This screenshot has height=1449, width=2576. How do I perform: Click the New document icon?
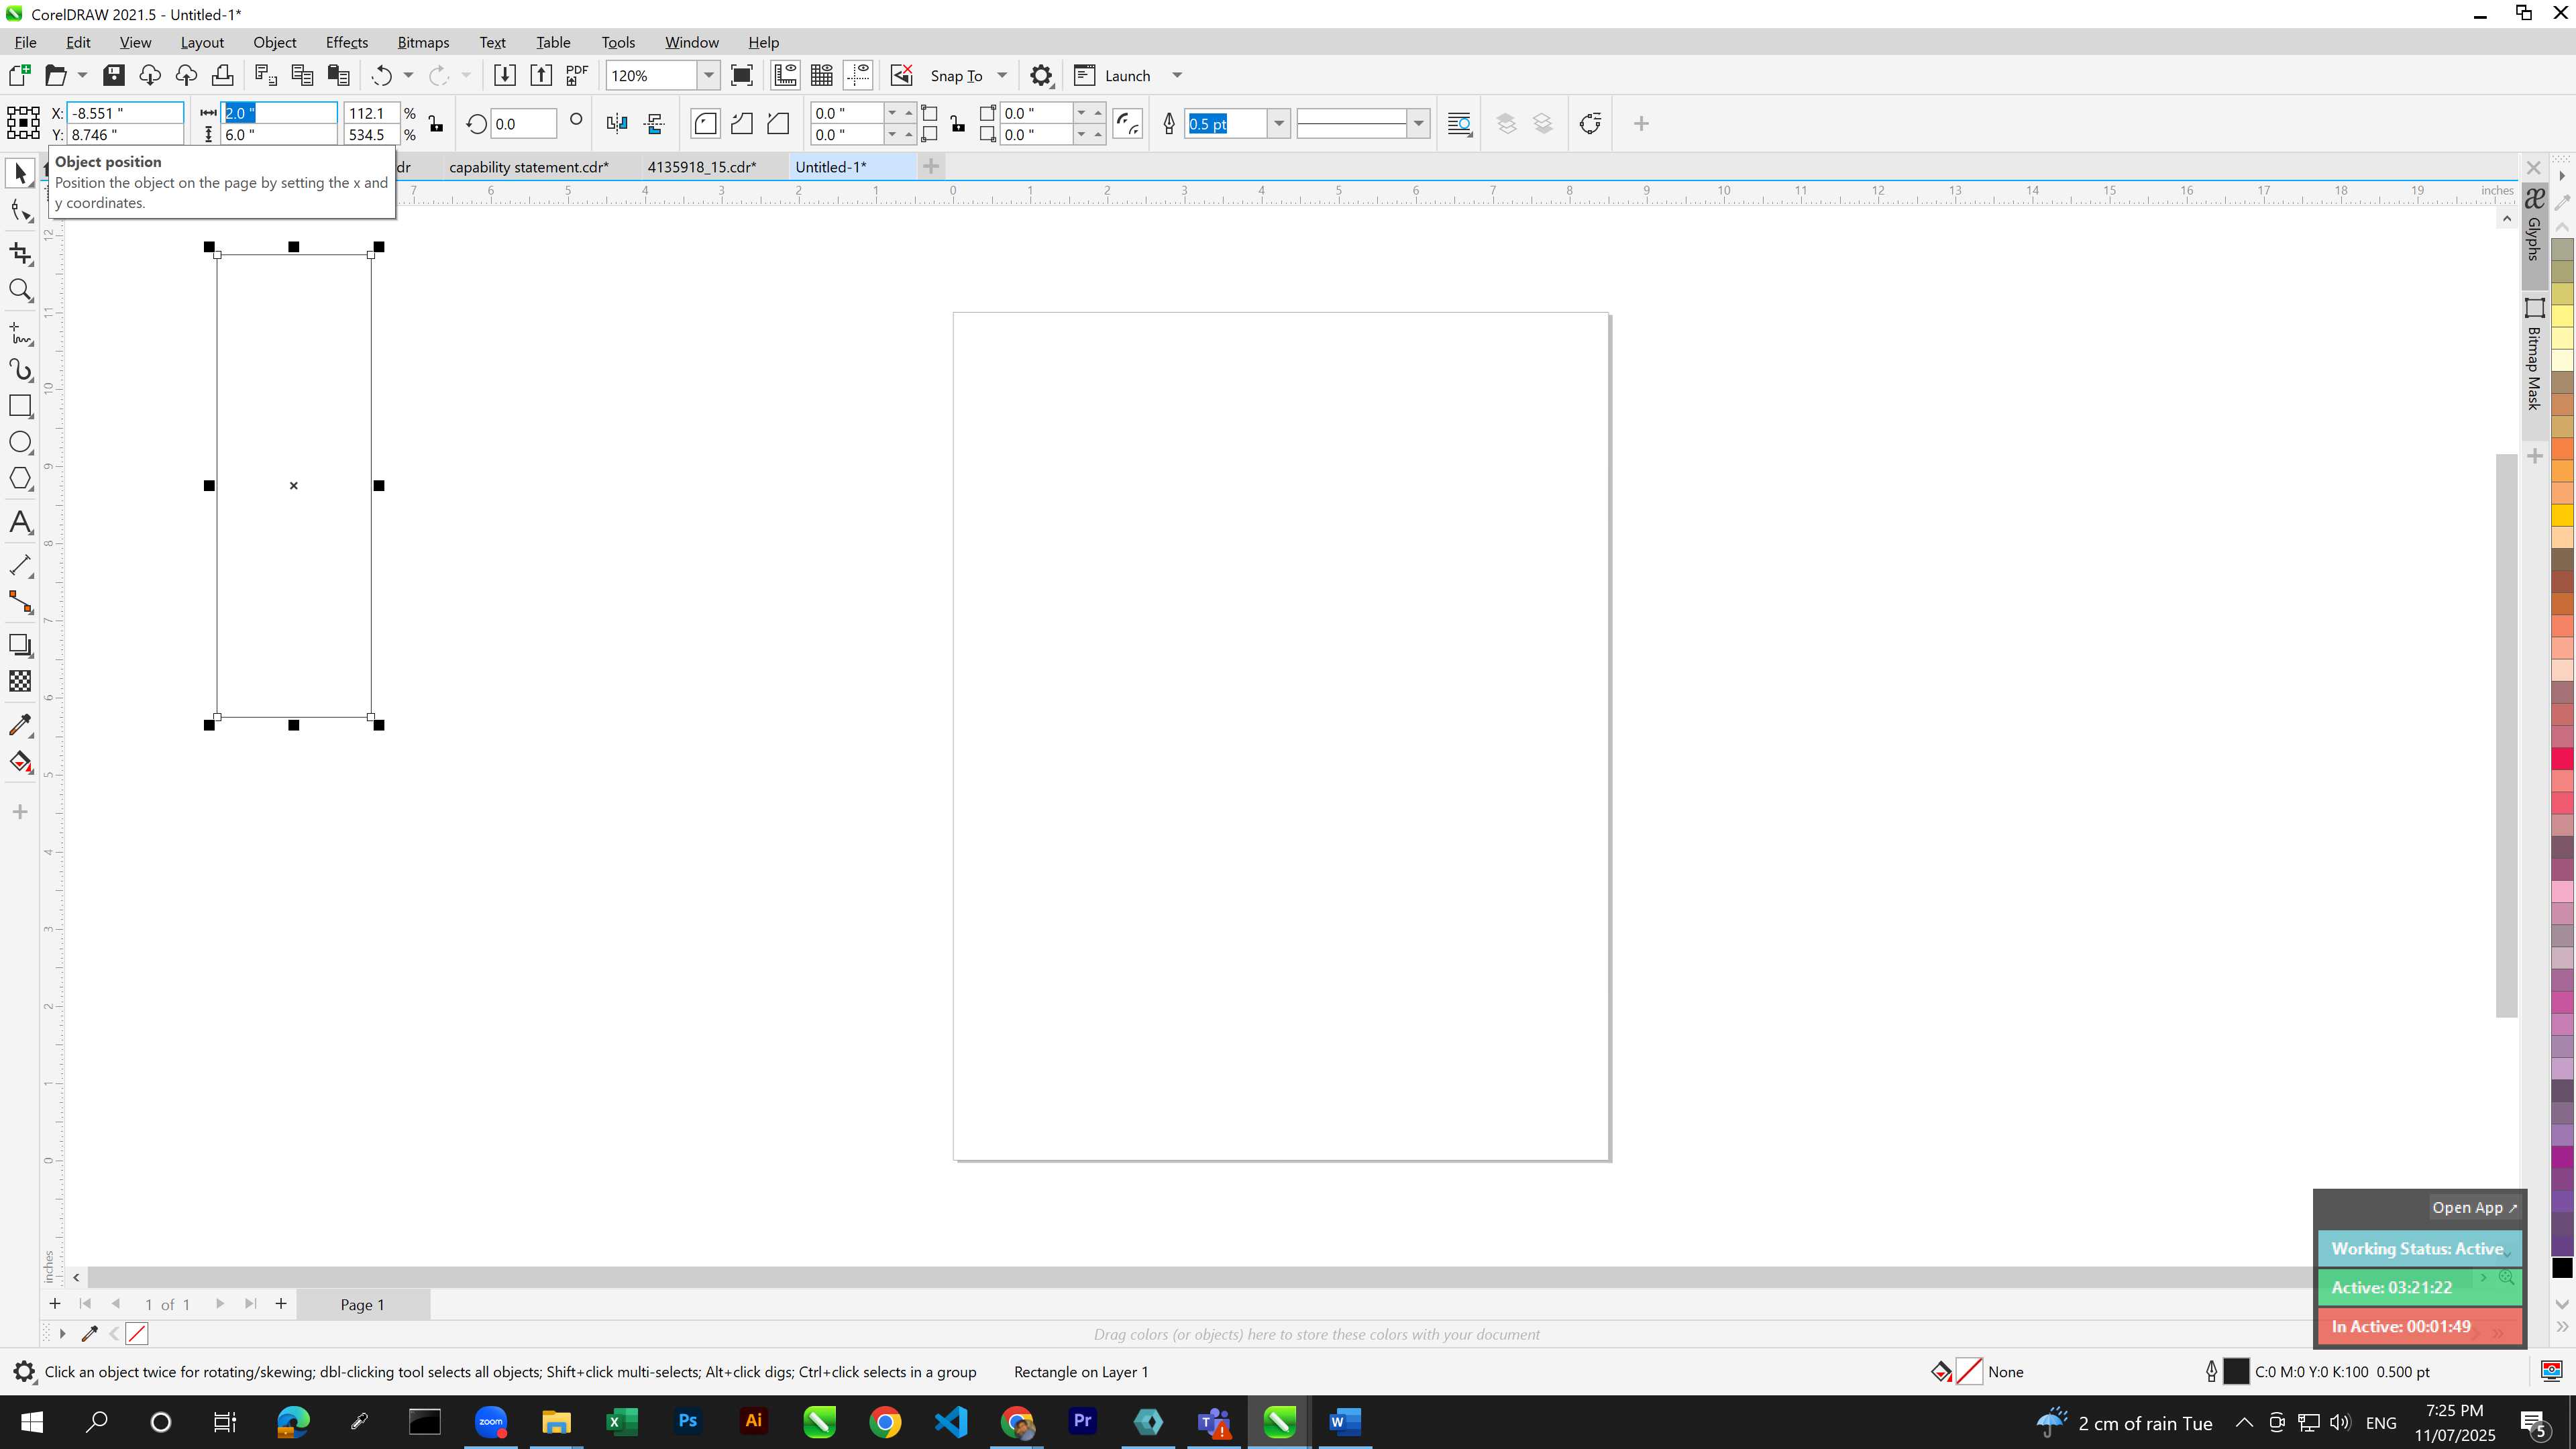(19, 75)
